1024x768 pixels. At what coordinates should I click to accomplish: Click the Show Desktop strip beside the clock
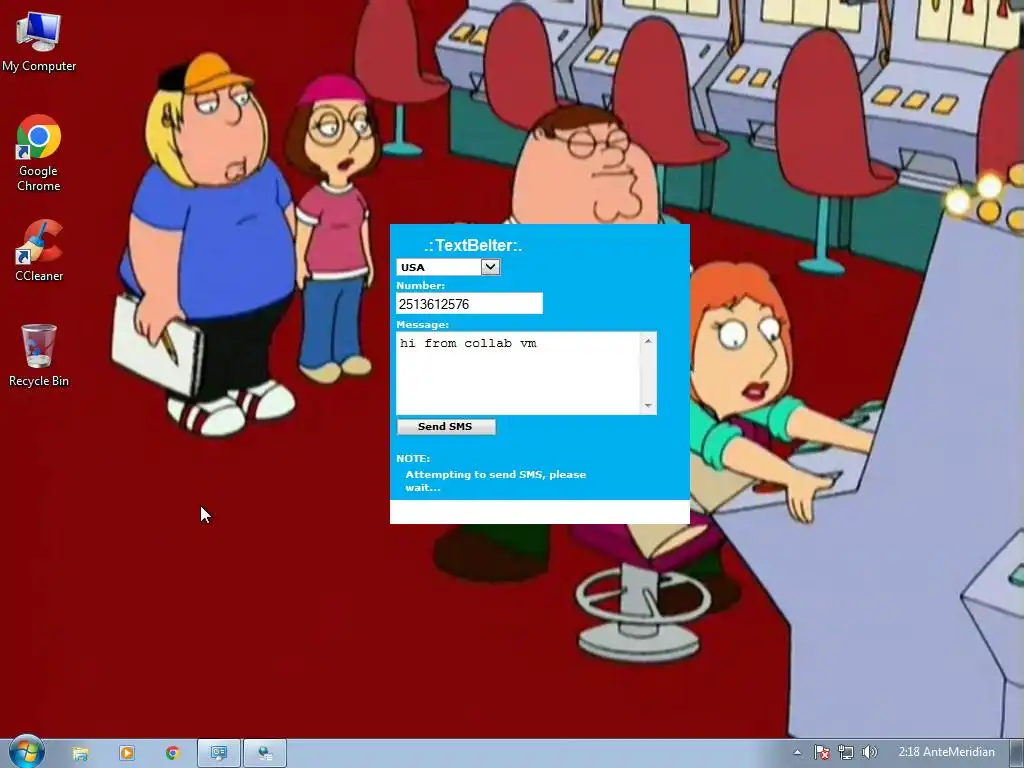click(x=1016, y=753)
